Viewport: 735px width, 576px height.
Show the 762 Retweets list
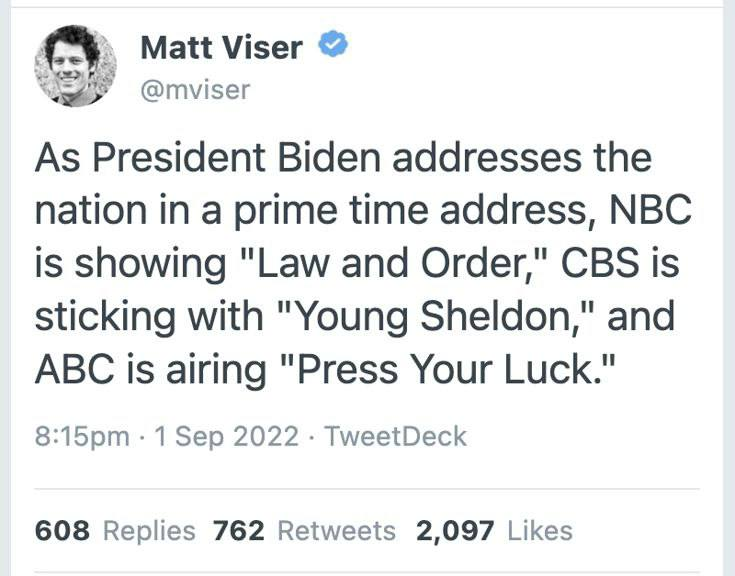tap(304, 530)
